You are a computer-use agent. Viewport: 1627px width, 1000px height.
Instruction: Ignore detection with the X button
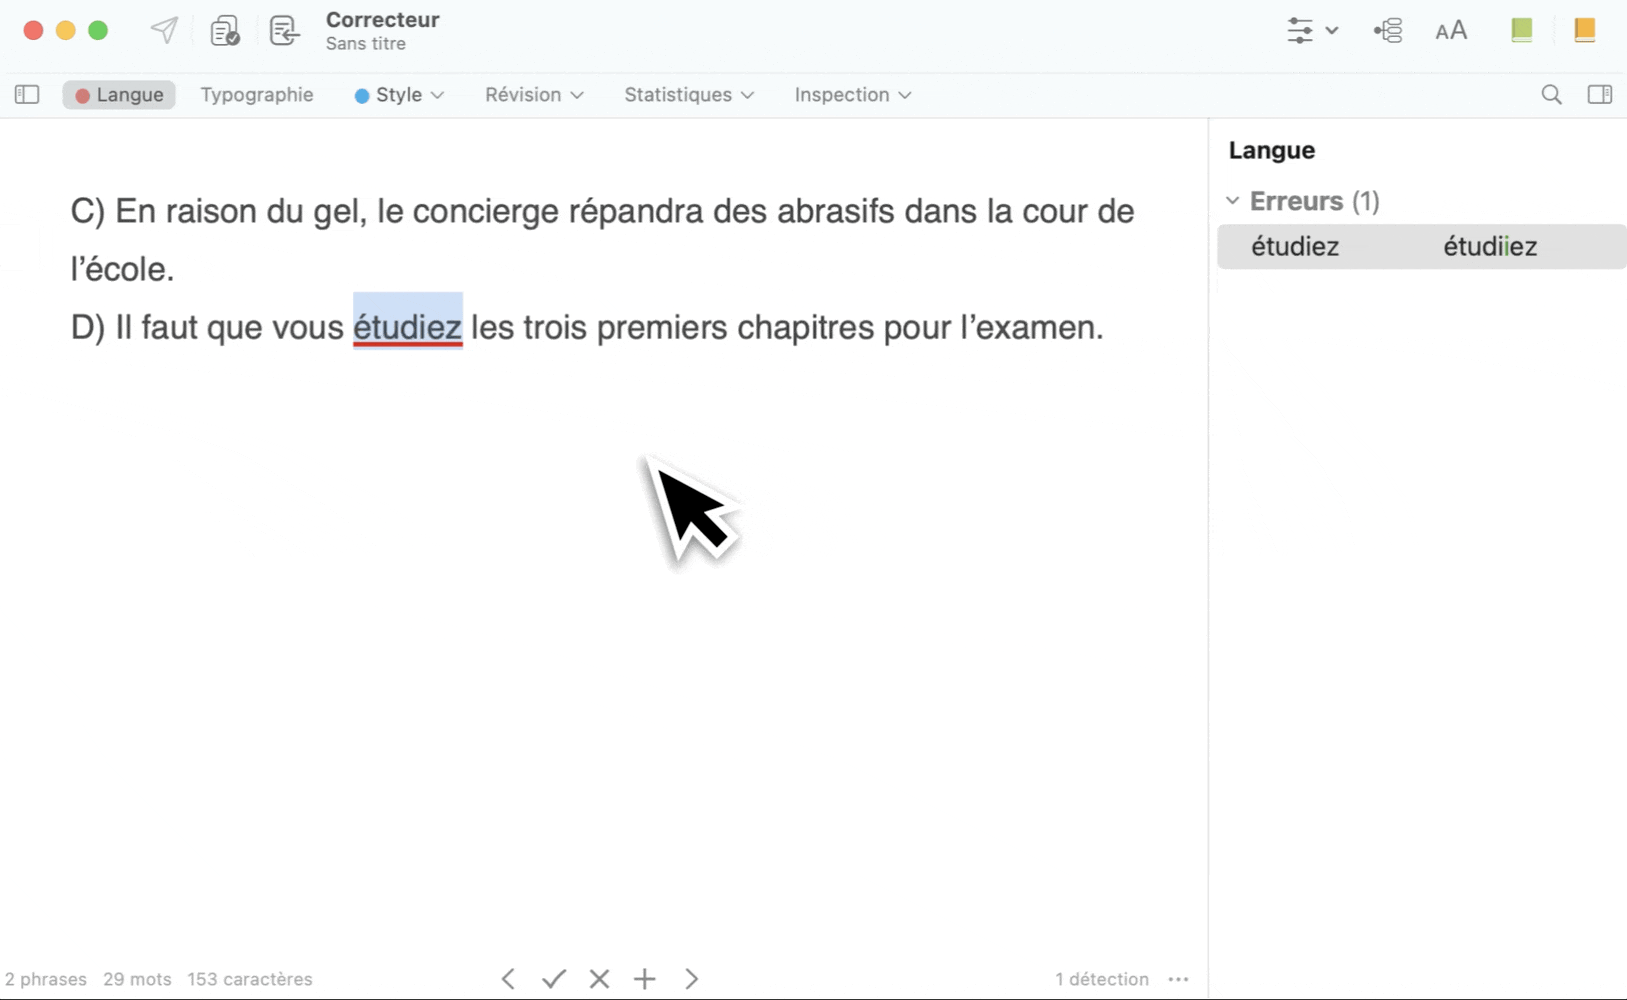click(x=599, y=979)
